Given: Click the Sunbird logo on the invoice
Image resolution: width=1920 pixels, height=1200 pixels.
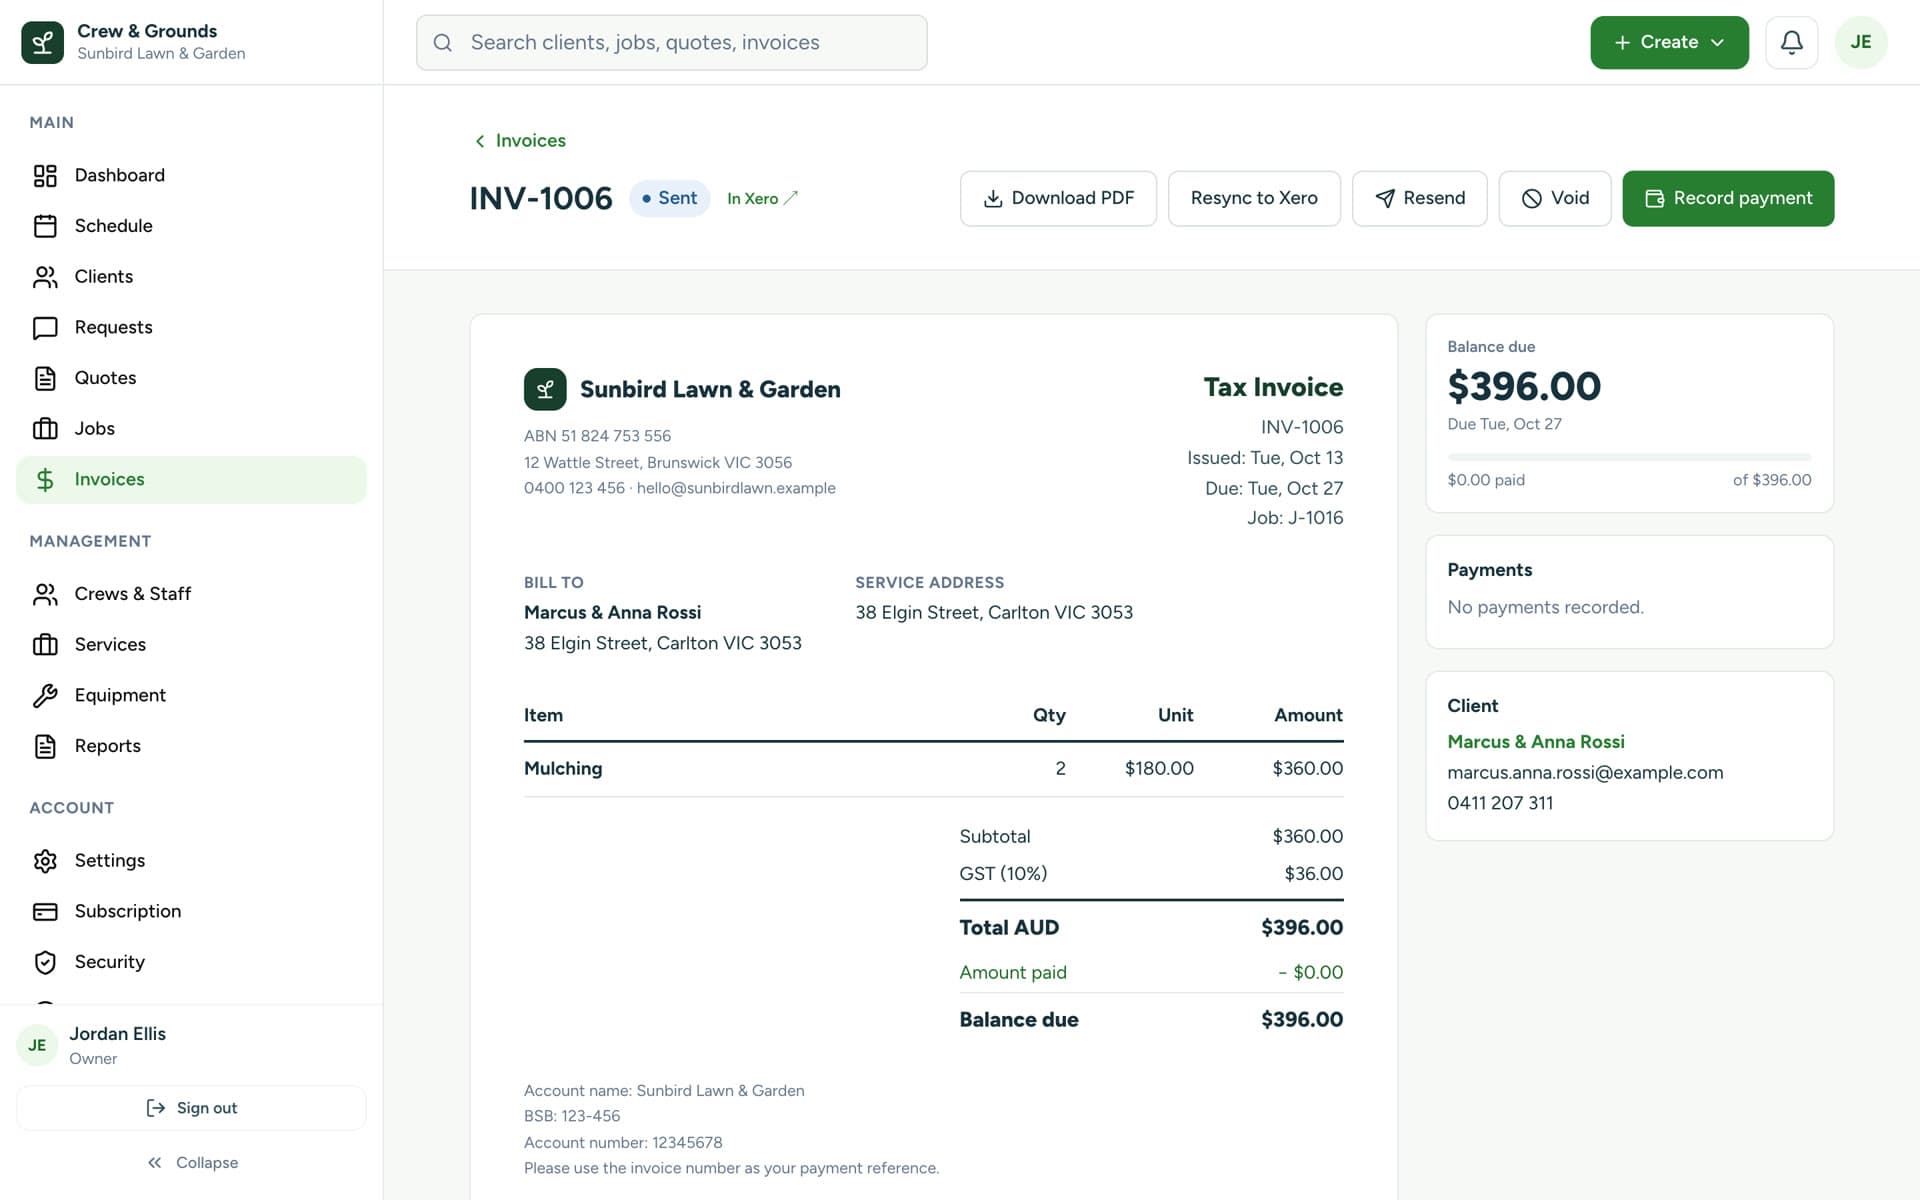Looking at the screenshot, I should pyautogui.click(x=545, y=389).
